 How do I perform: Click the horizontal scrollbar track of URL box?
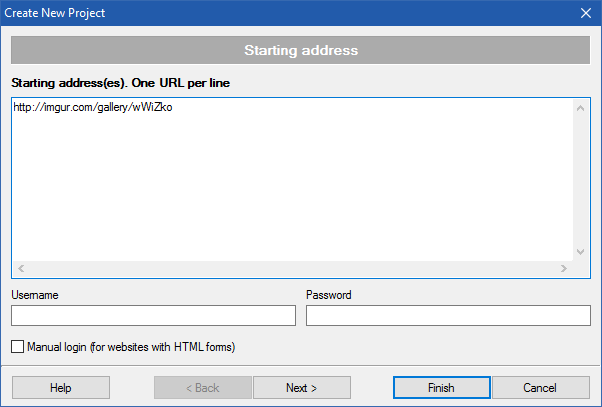tap(292, 268)
